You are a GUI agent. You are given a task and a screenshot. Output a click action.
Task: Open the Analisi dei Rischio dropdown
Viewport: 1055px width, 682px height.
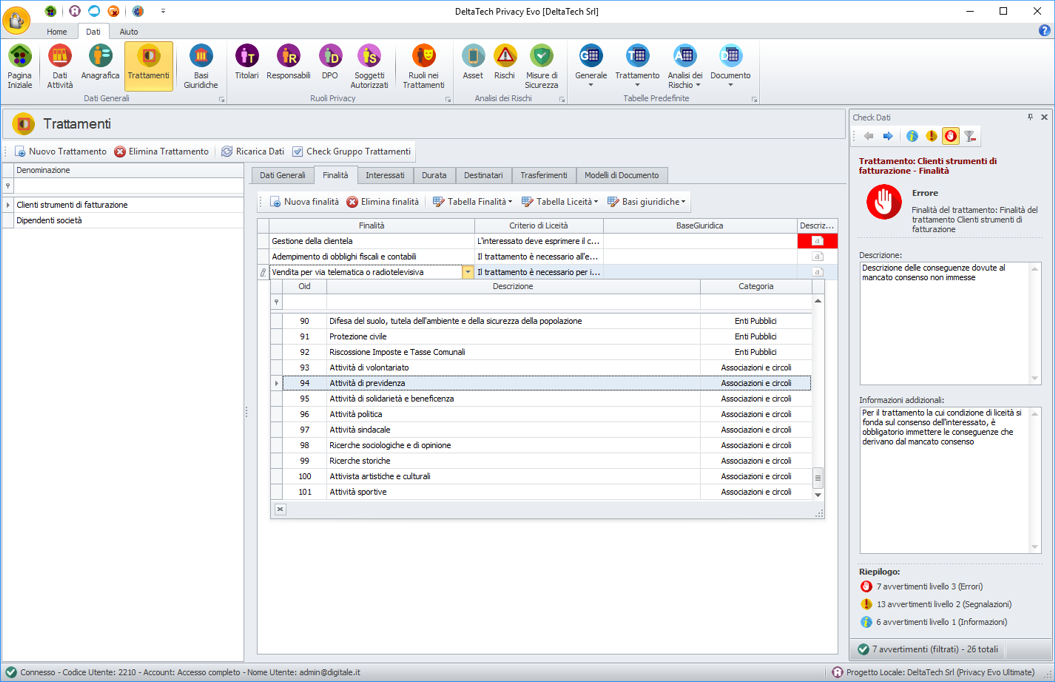click(685, 67)
